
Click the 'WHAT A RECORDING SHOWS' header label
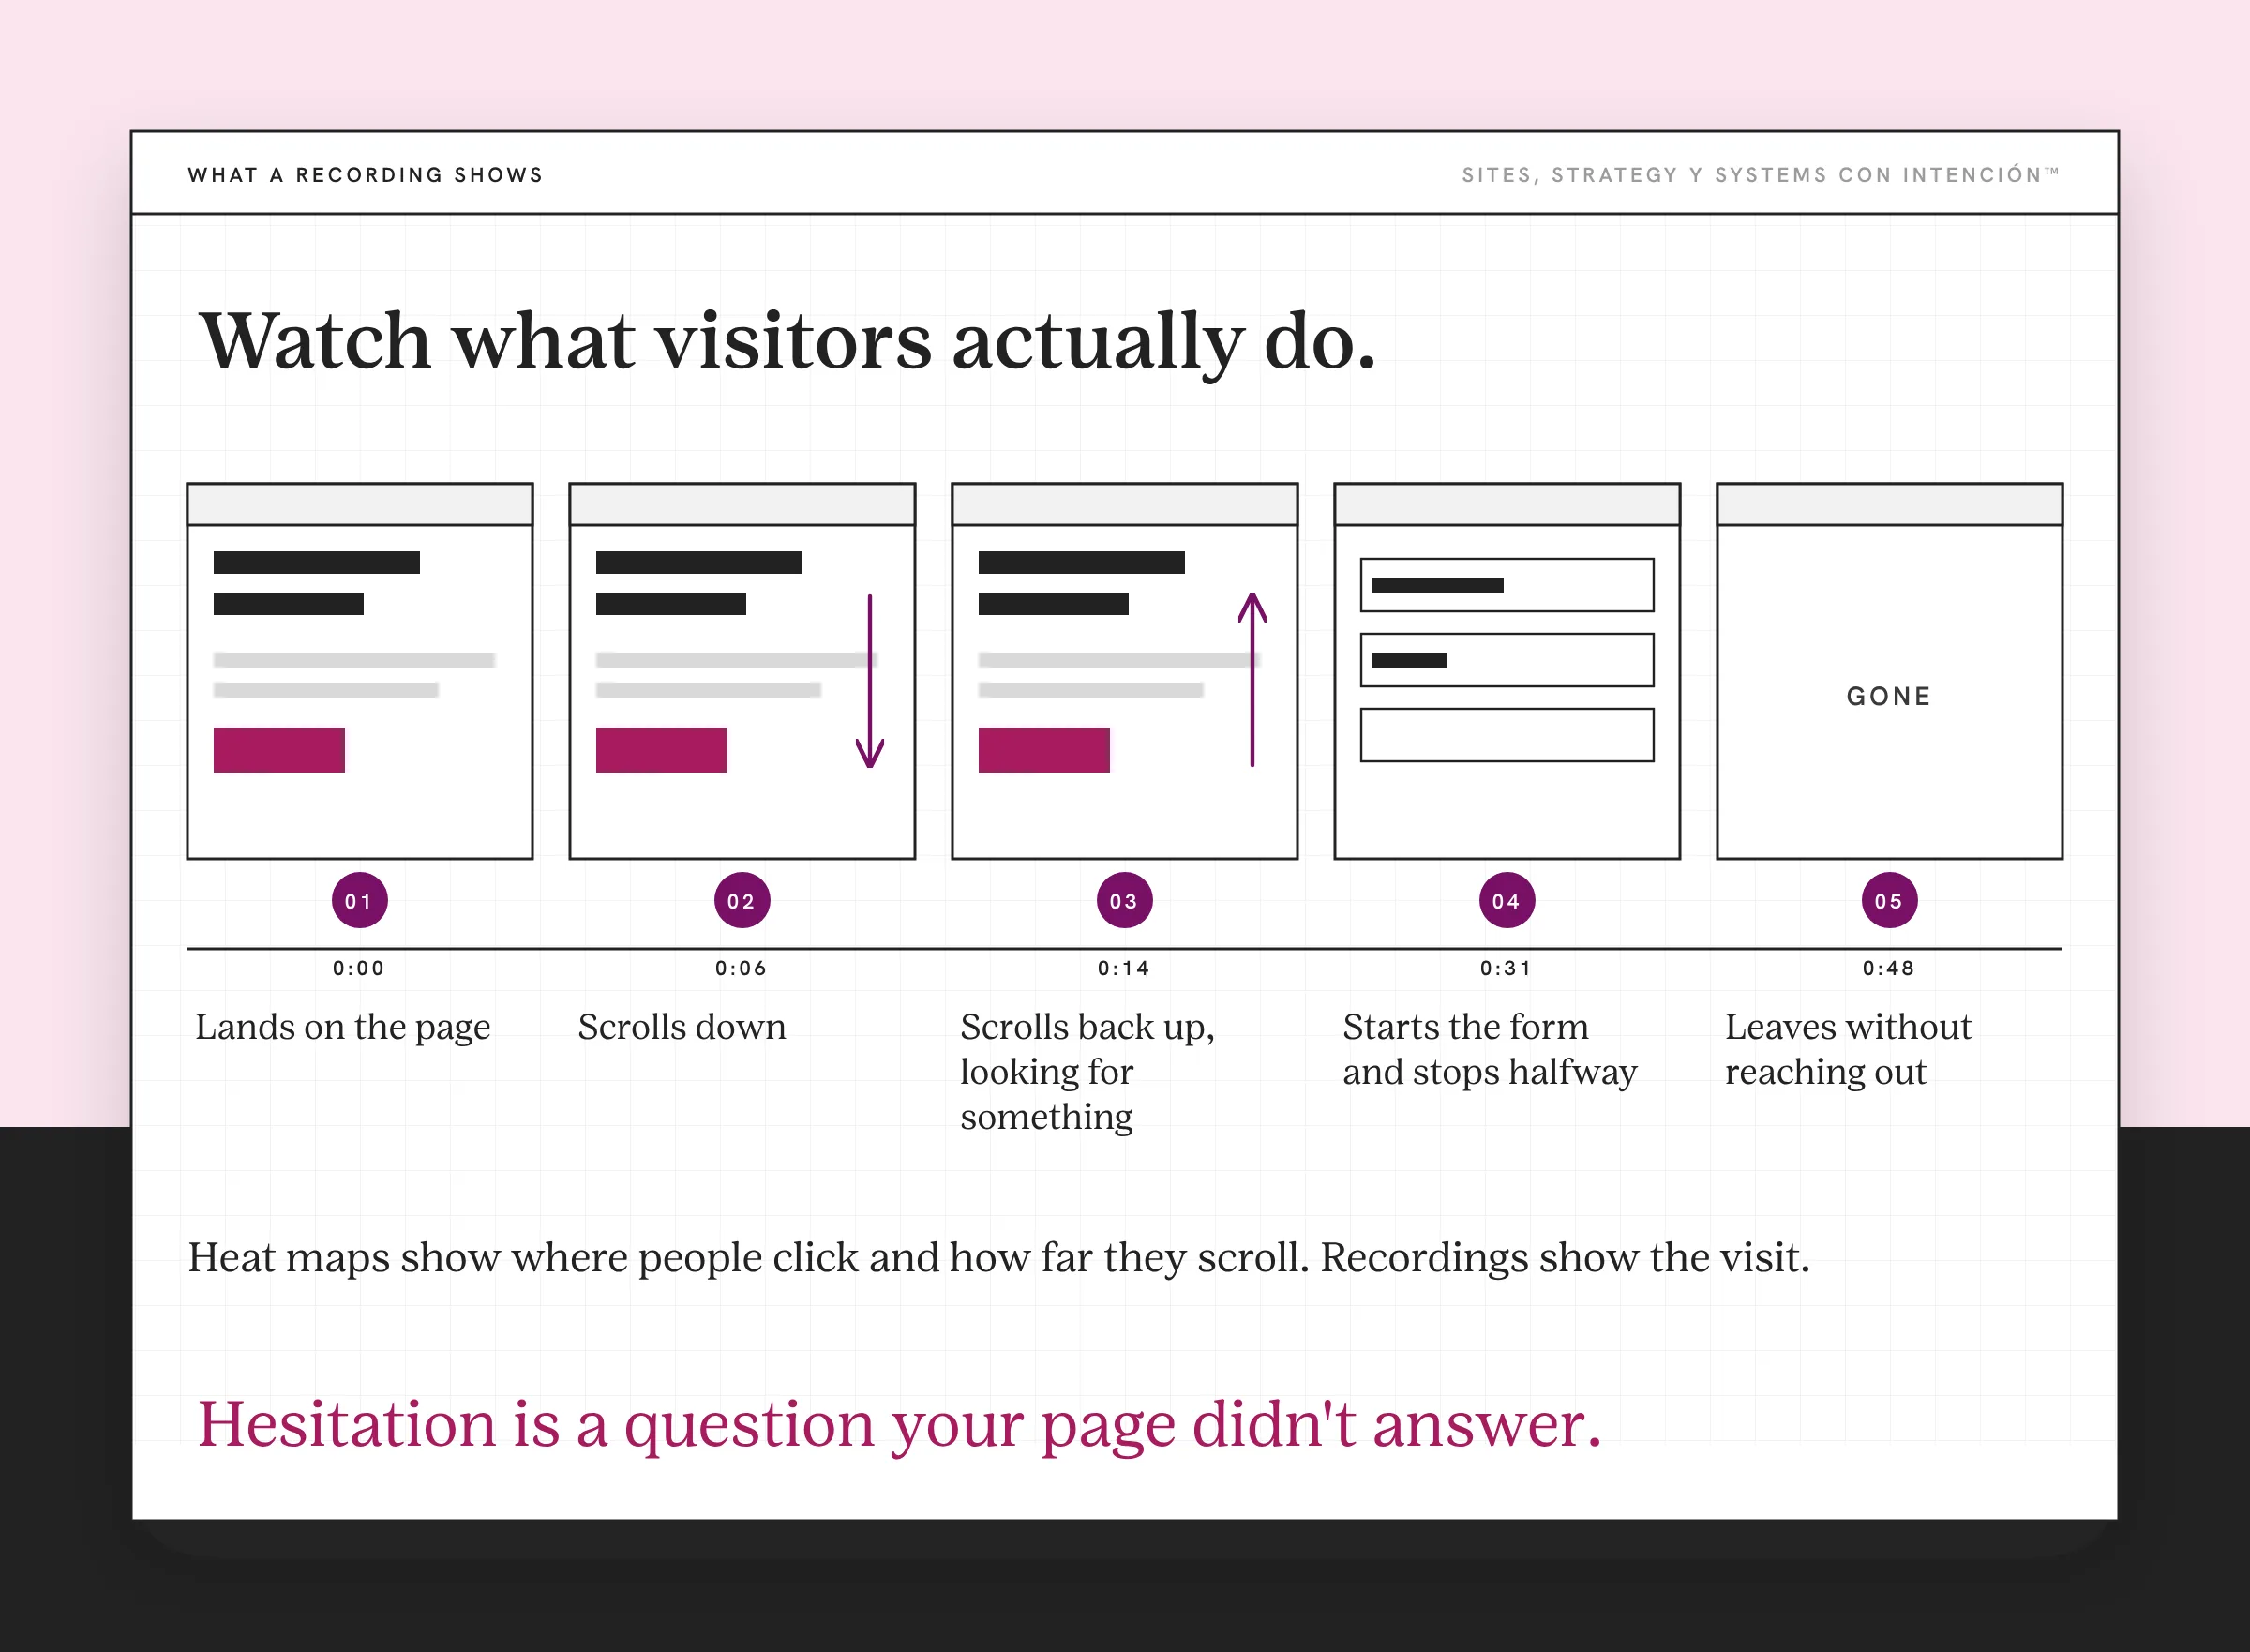click(x=366, y=175)
